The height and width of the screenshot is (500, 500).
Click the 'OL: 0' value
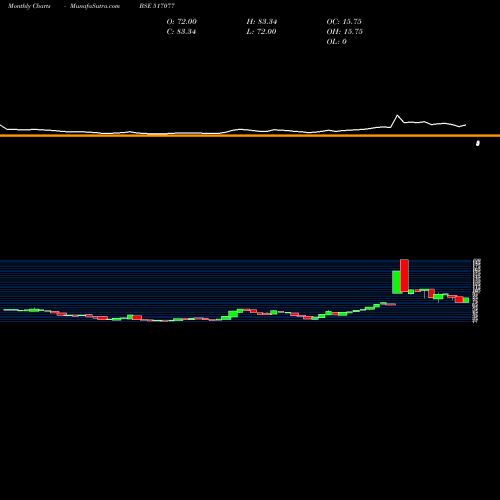337,42
